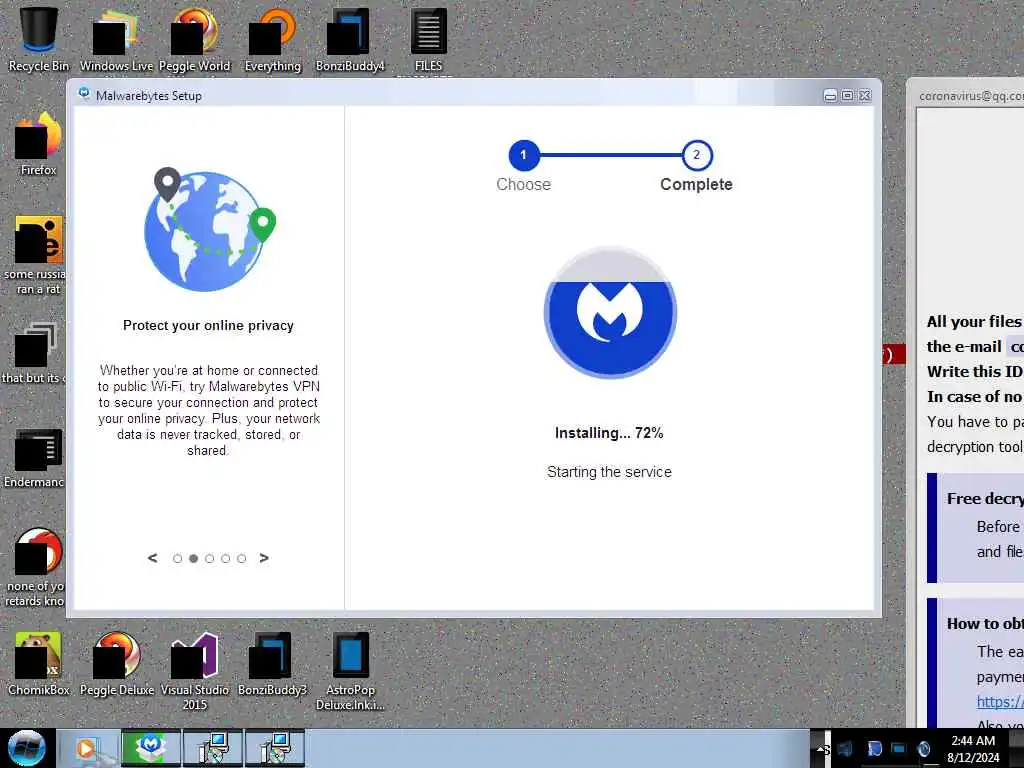Select the 'none of yo' desktop icon
This screenshot has height=768, width=1024.
35,567
